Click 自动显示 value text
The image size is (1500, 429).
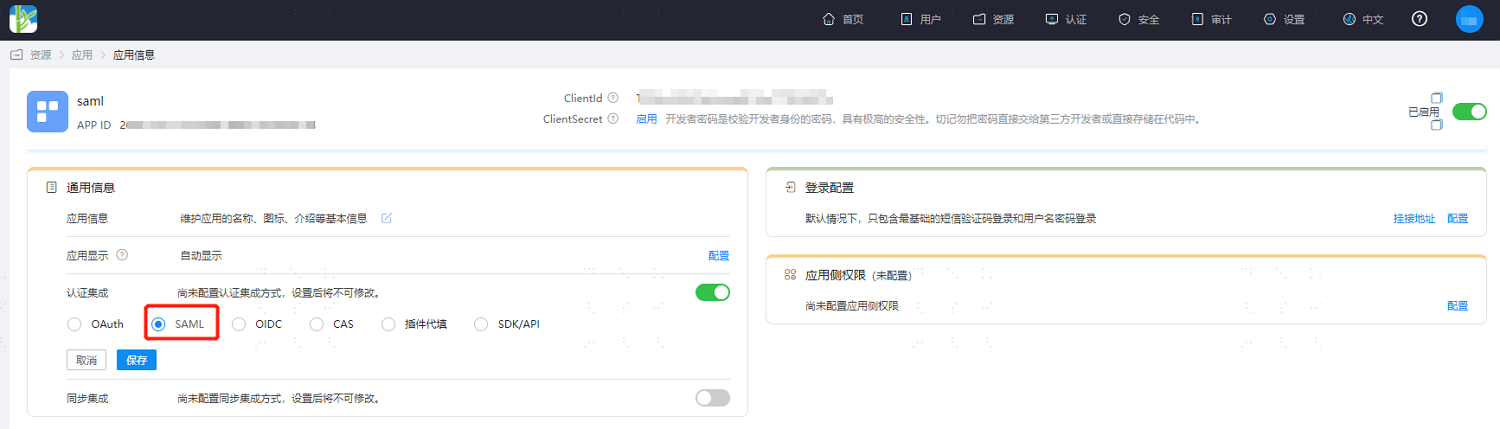click(201, 255)
